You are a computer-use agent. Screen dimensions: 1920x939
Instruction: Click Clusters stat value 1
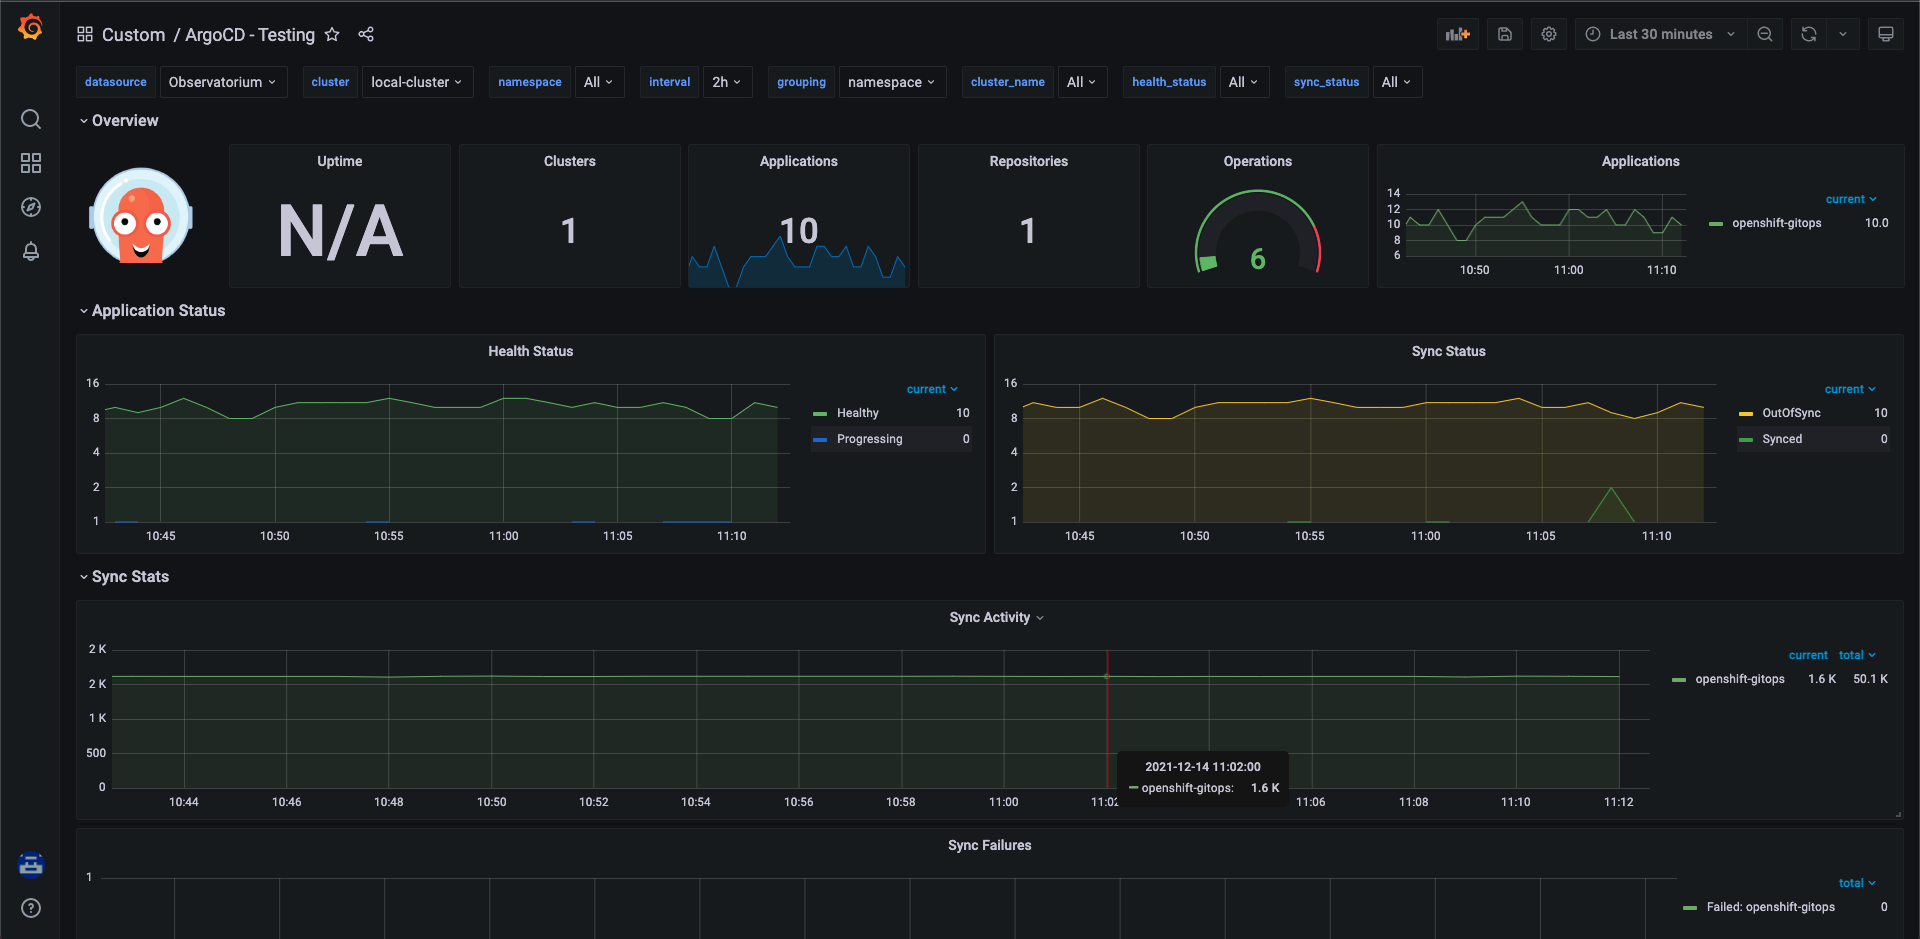point(569,231)
